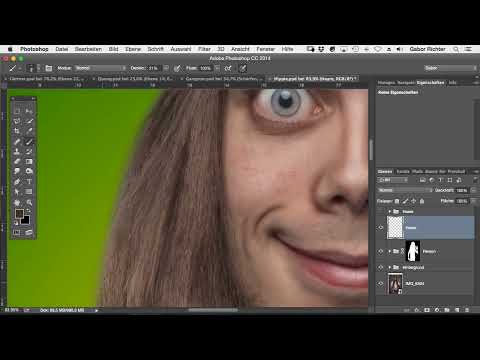Expand the Hintergrund group triangle
Screen dimensions: 480x360
point(389,267)
